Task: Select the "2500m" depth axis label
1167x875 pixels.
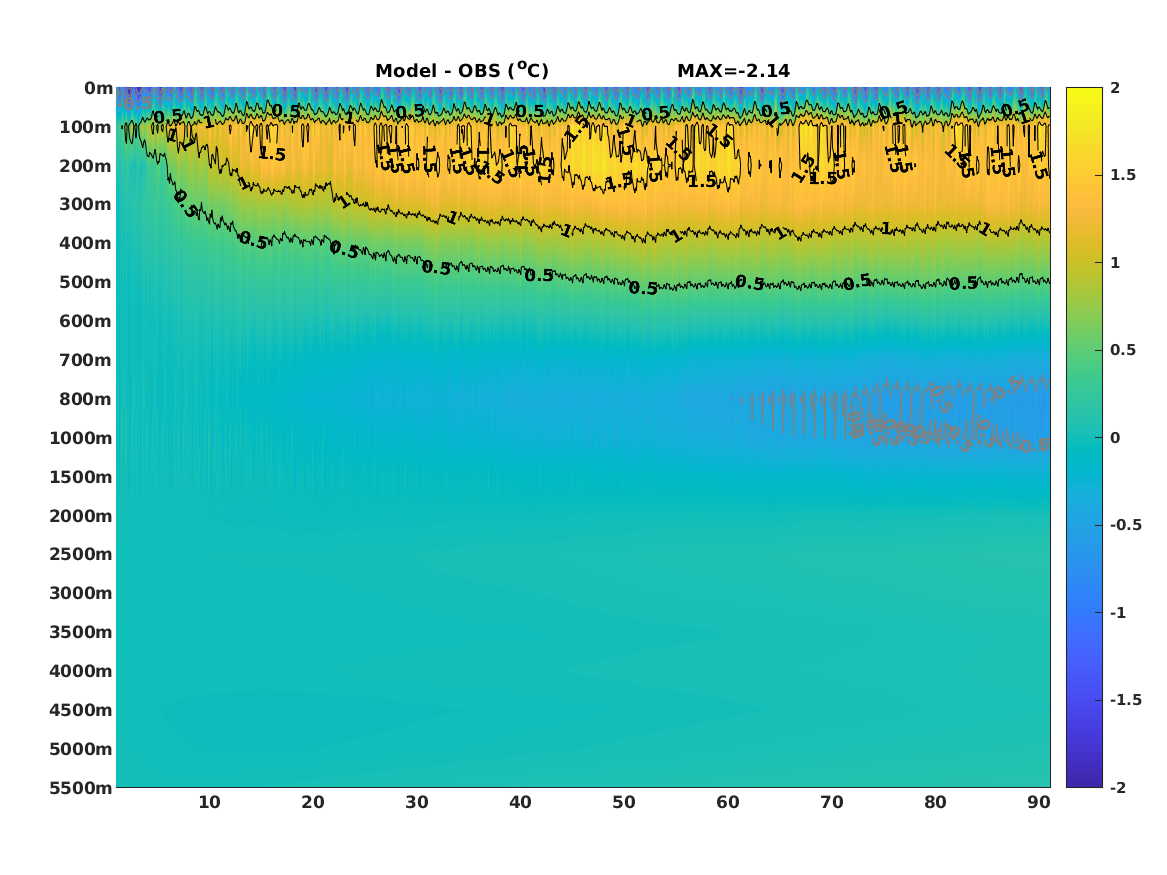Action: click(81, 554)
